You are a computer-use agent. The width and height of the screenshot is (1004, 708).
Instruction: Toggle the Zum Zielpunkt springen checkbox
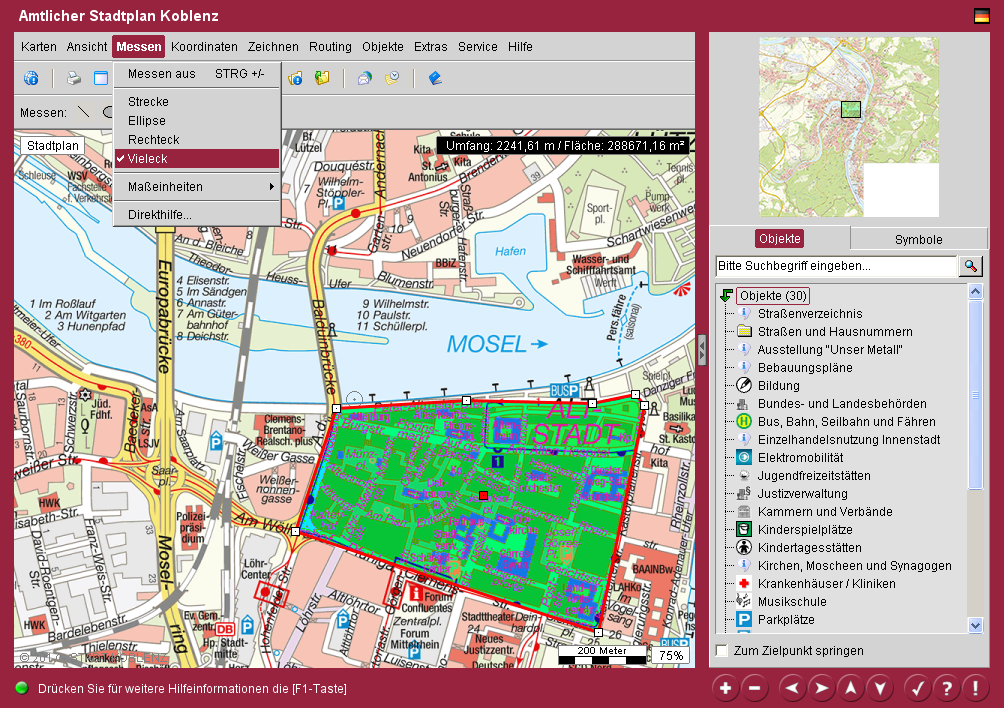coord(722,651)
